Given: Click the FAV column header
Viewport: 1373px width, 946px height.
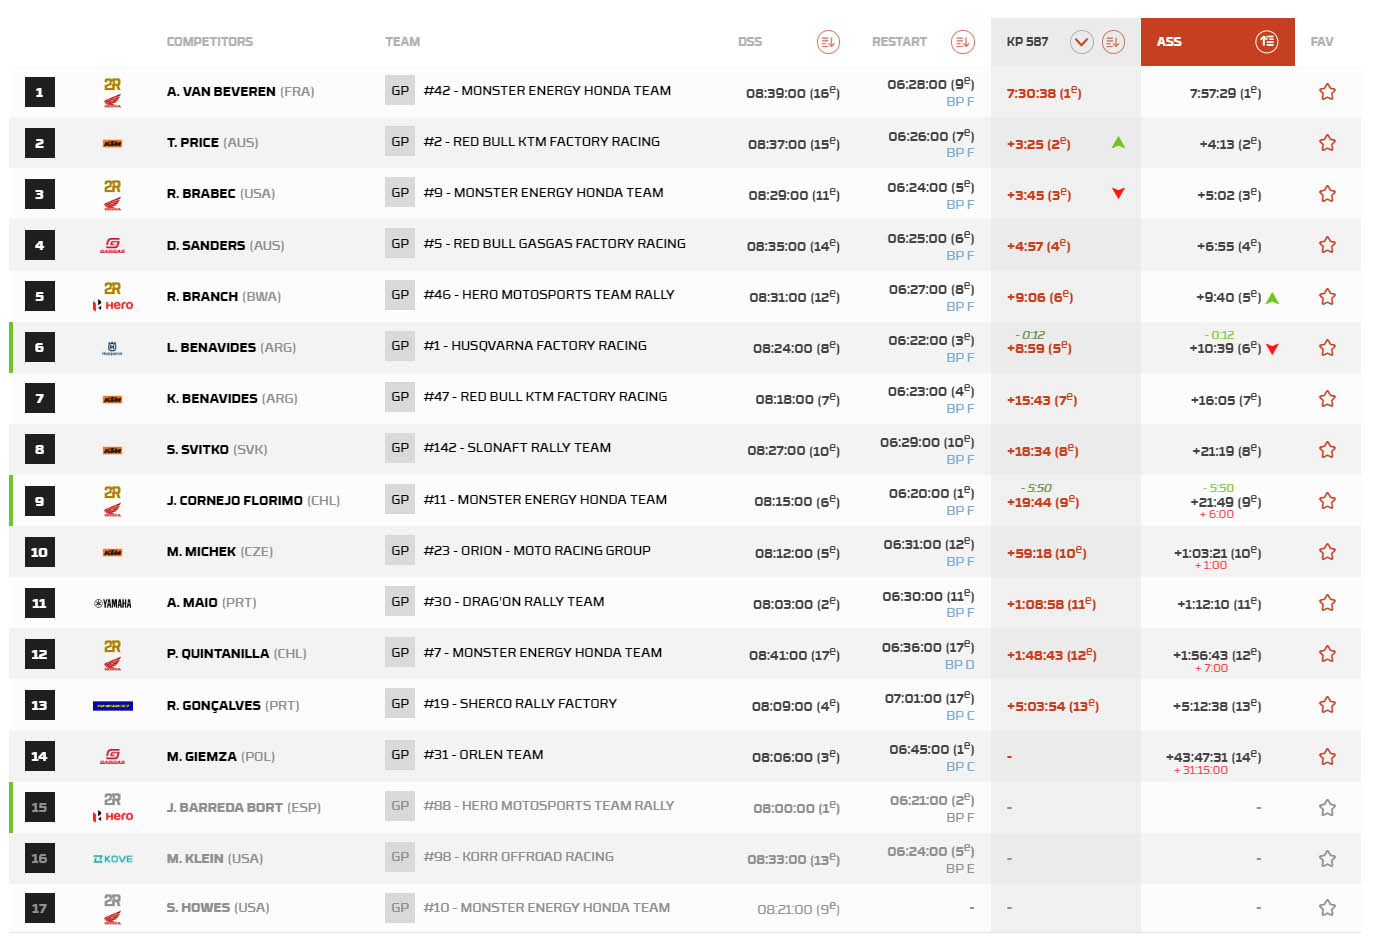Looking at the screenshot, I should [1321, 42].
